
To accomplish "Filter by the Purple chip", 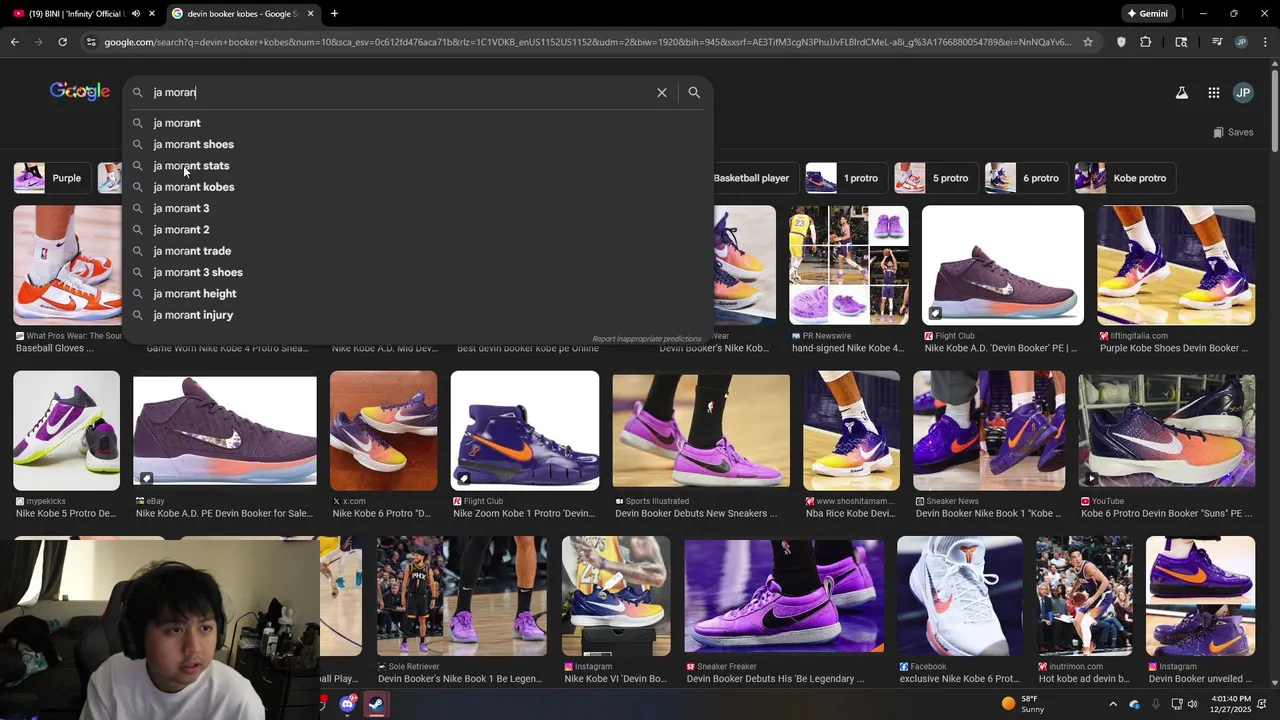I will point(50,178).
